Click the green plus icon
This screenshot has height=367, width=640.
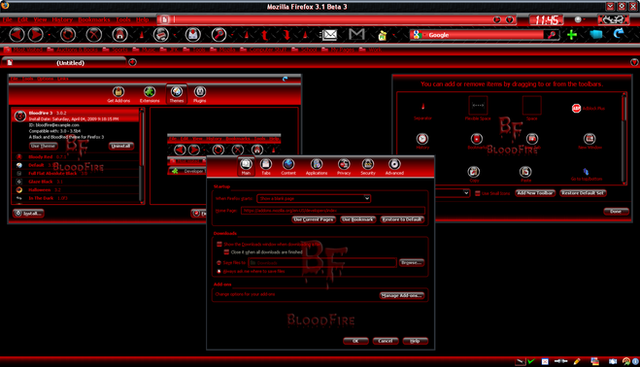tap(572, 35)
